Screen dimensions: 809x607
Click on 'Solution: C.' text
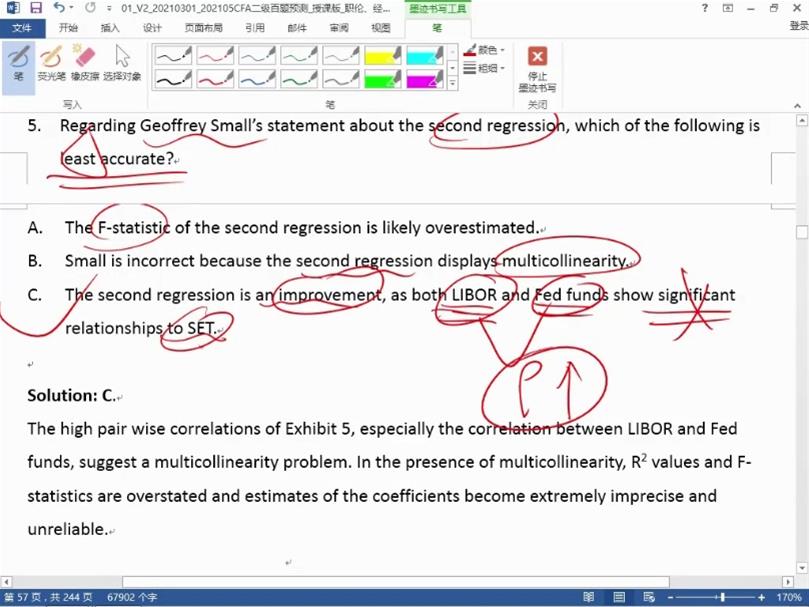tap(72, 395)
